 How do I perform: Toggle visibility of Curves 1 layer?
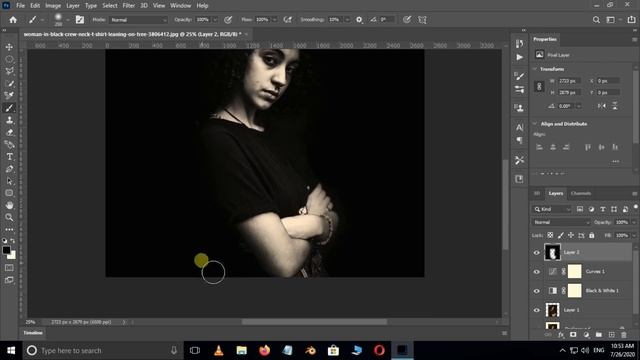pos(537,272)
